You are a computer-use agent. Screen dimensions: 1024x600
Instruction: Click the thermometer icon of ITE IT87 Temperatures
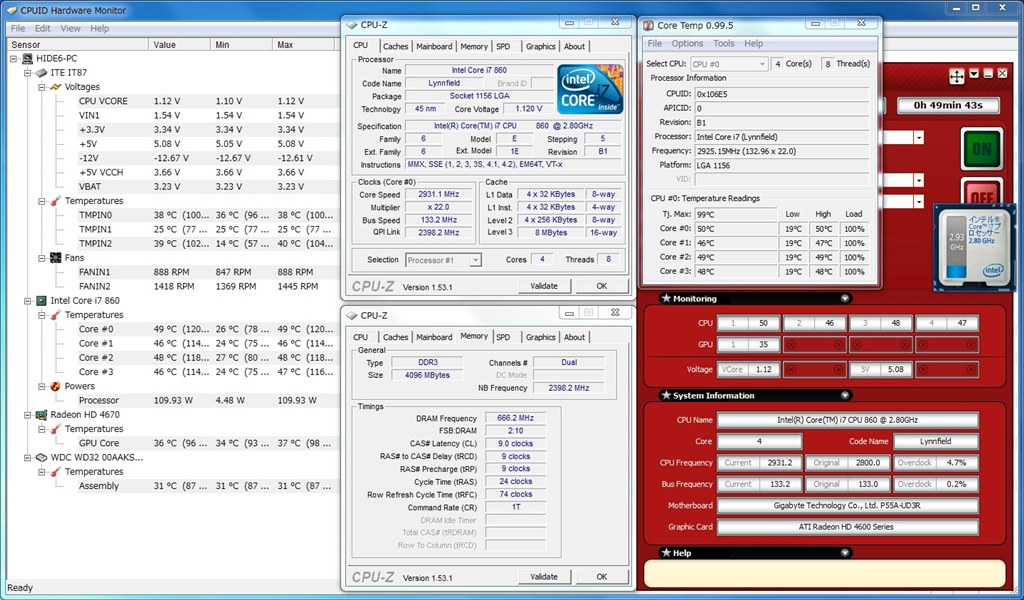56,200
